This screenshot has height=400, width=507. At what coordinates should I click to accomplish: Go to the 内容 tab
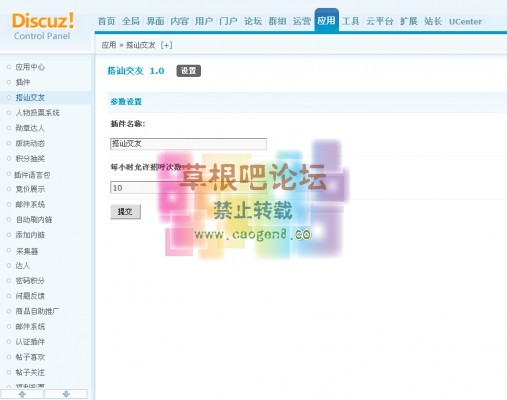pos(180,21)
